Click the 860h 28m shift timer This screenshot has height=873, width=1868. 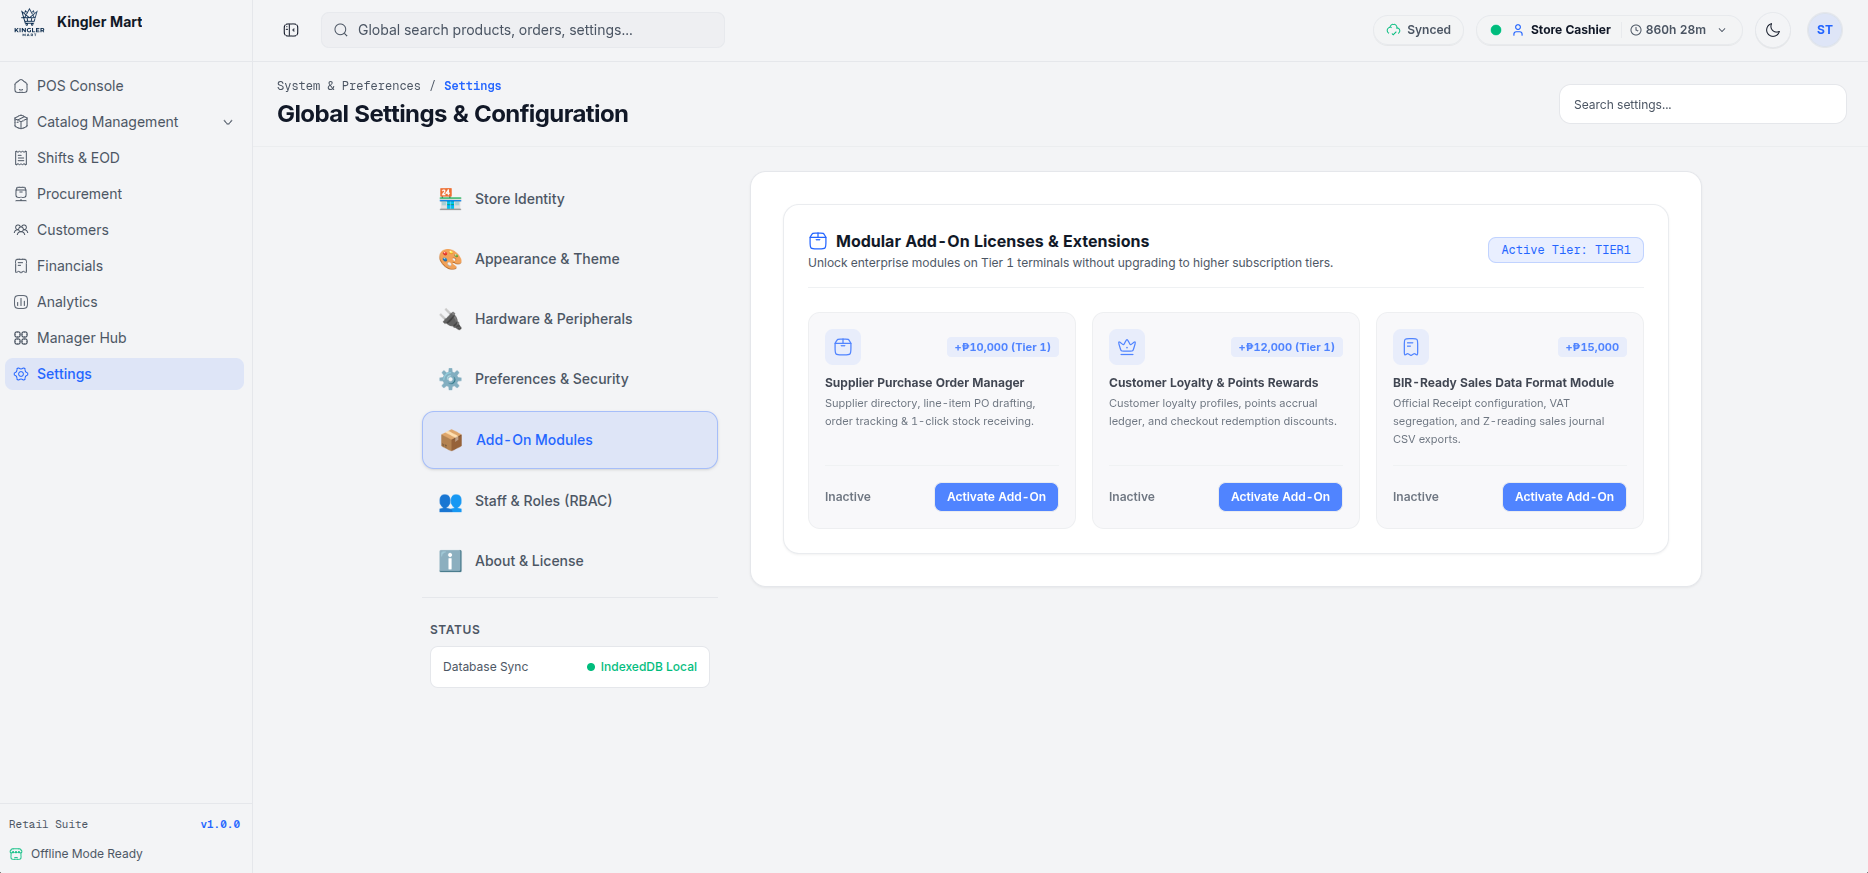[x=1668, y=30]
